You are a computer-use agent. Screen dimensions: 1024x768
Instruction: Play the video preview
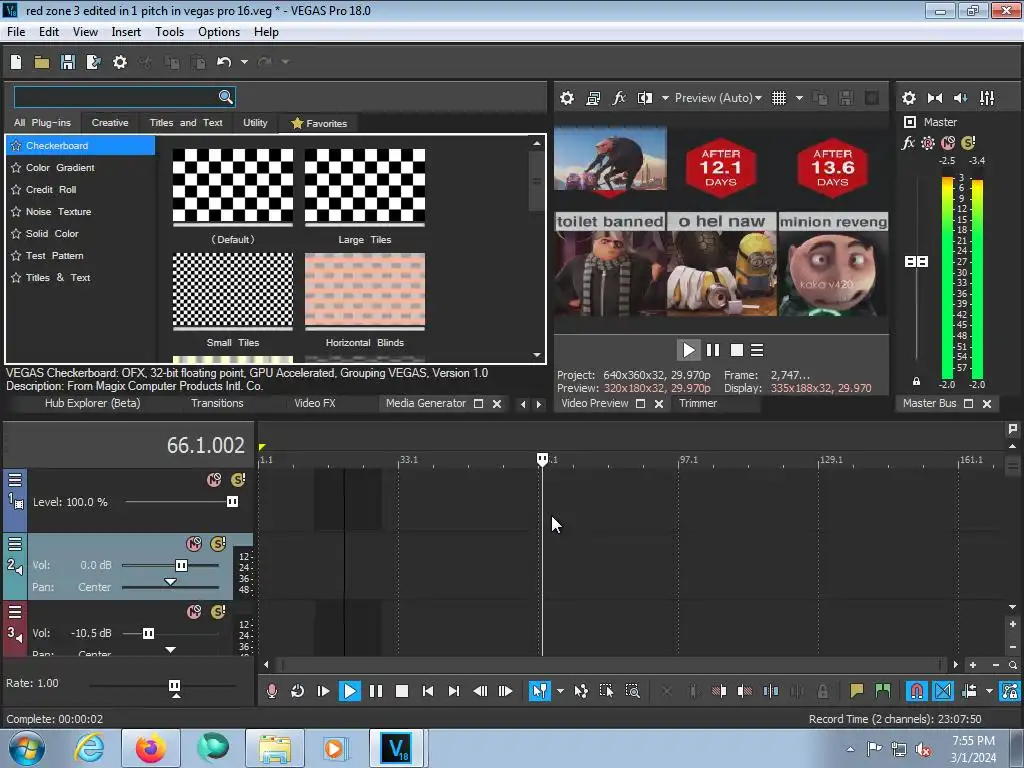coord(688,350)
